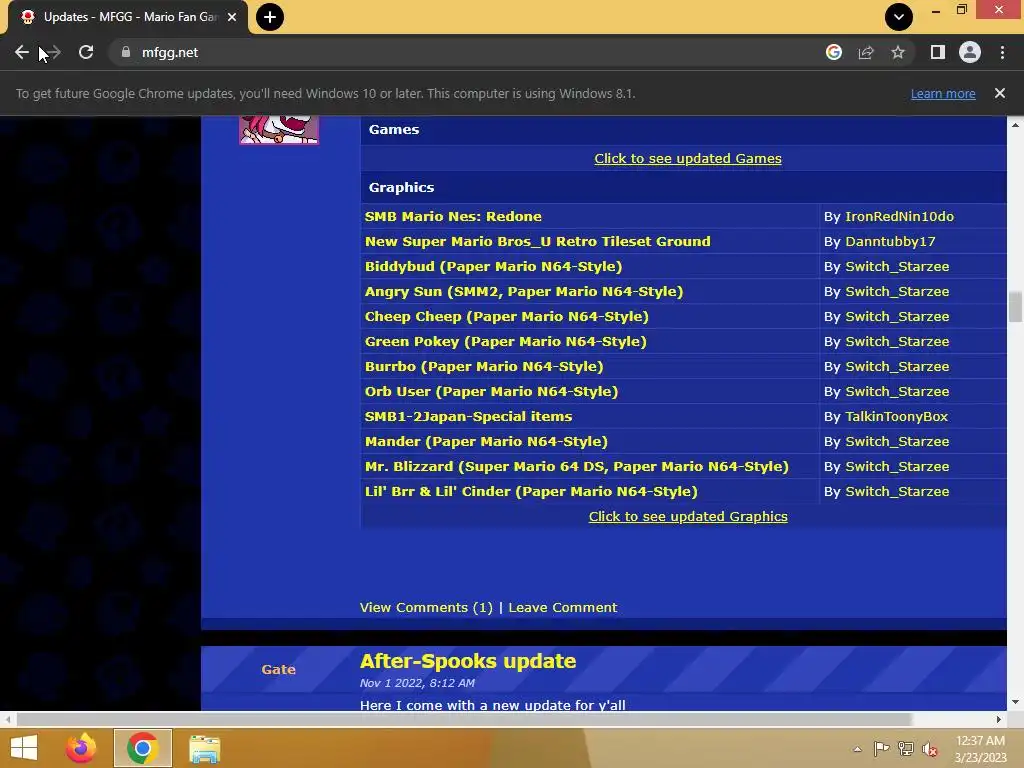This screenshot has width=1024, height=768.
Task: Bookmark this page with star icon
Action: [x=898, y=52]
